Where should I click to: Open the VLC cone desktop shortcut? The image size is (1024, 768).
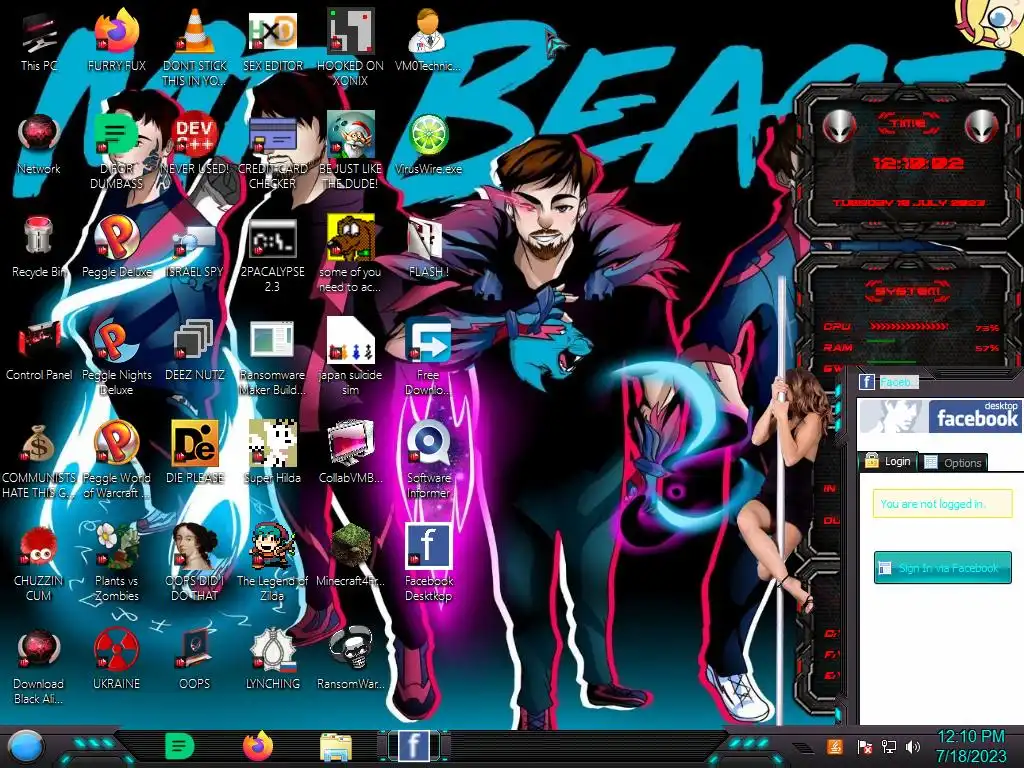pyautogui.click(x=194, y=48)
